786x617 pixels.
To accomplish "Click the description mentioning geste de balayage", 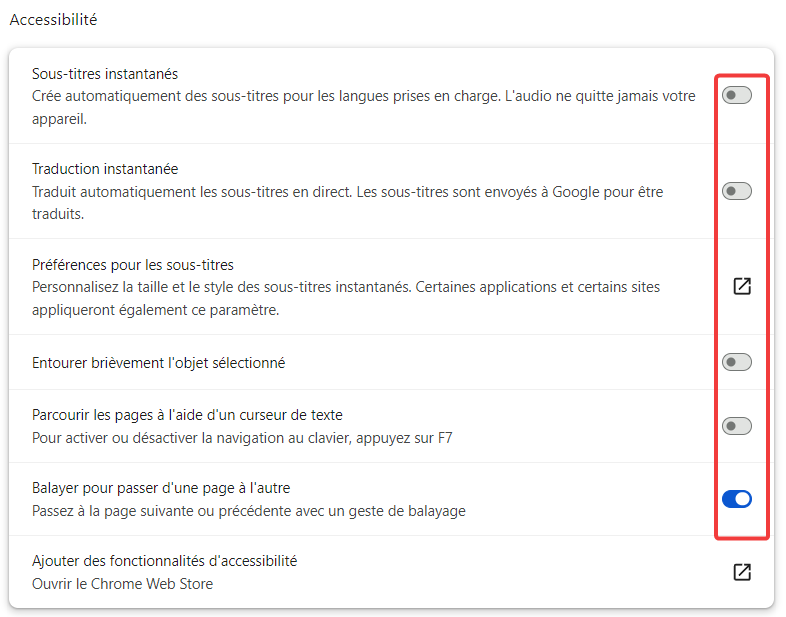I will [x=249, y=511].
